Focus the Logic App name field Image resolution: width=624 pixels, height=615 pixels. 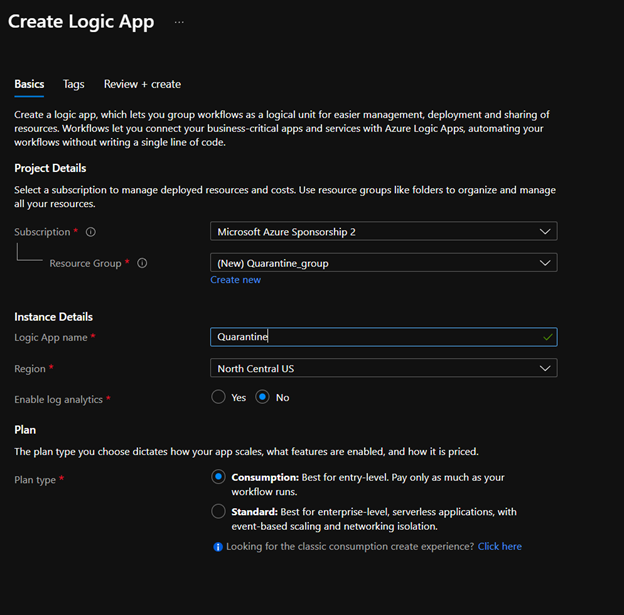[x=384, y=337]
